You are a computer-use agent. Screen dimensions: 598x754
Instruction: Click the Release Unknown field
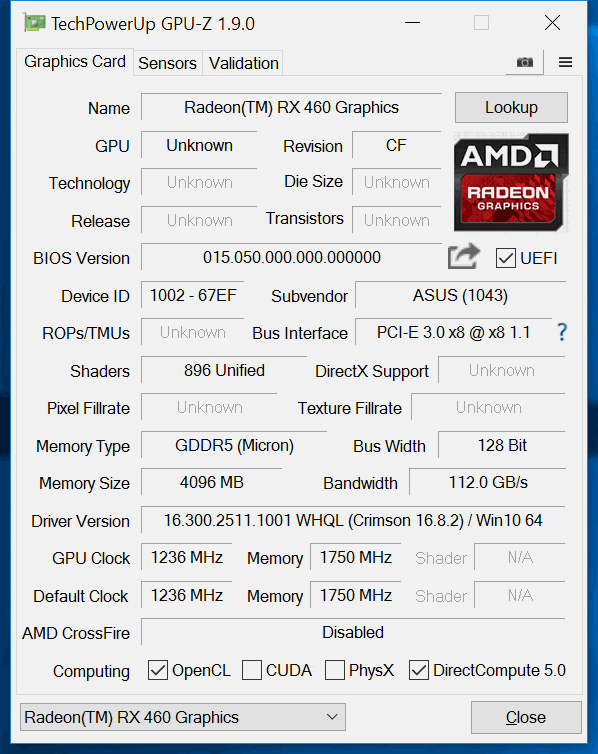click(x=199, y=220)
